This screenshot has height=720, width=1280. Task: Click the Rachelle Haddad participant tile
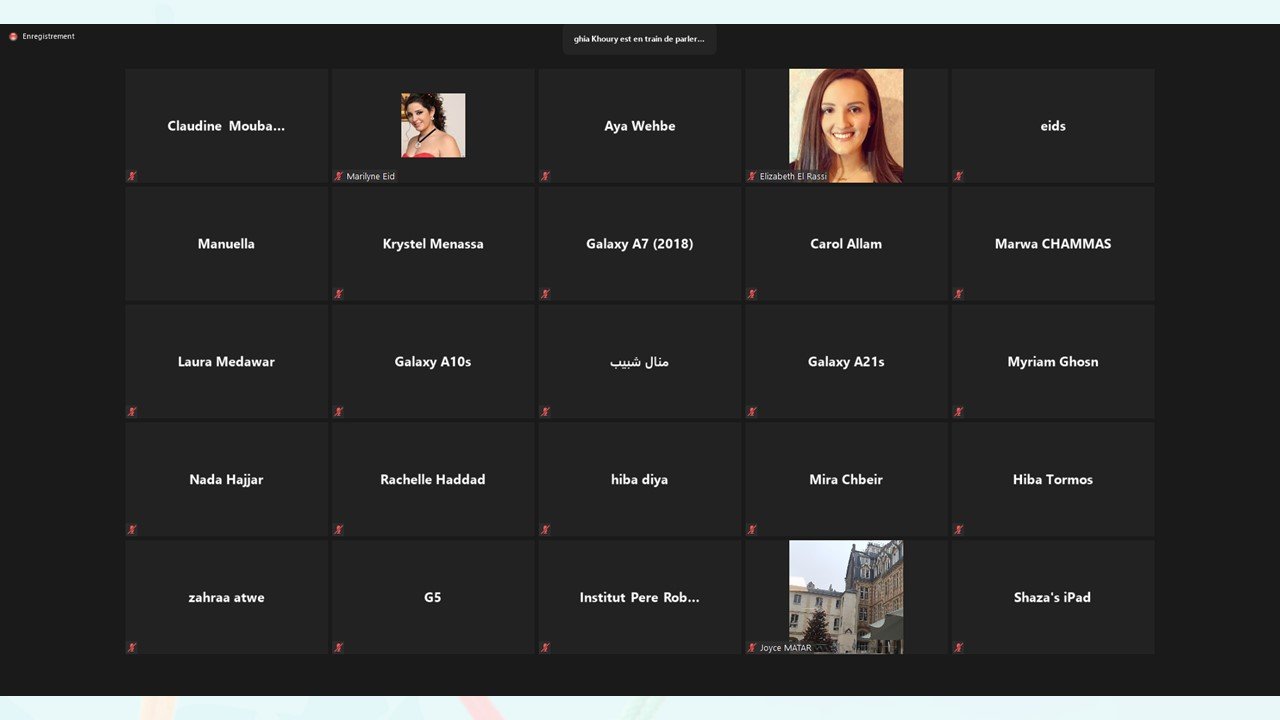click(x=433, y=480)
